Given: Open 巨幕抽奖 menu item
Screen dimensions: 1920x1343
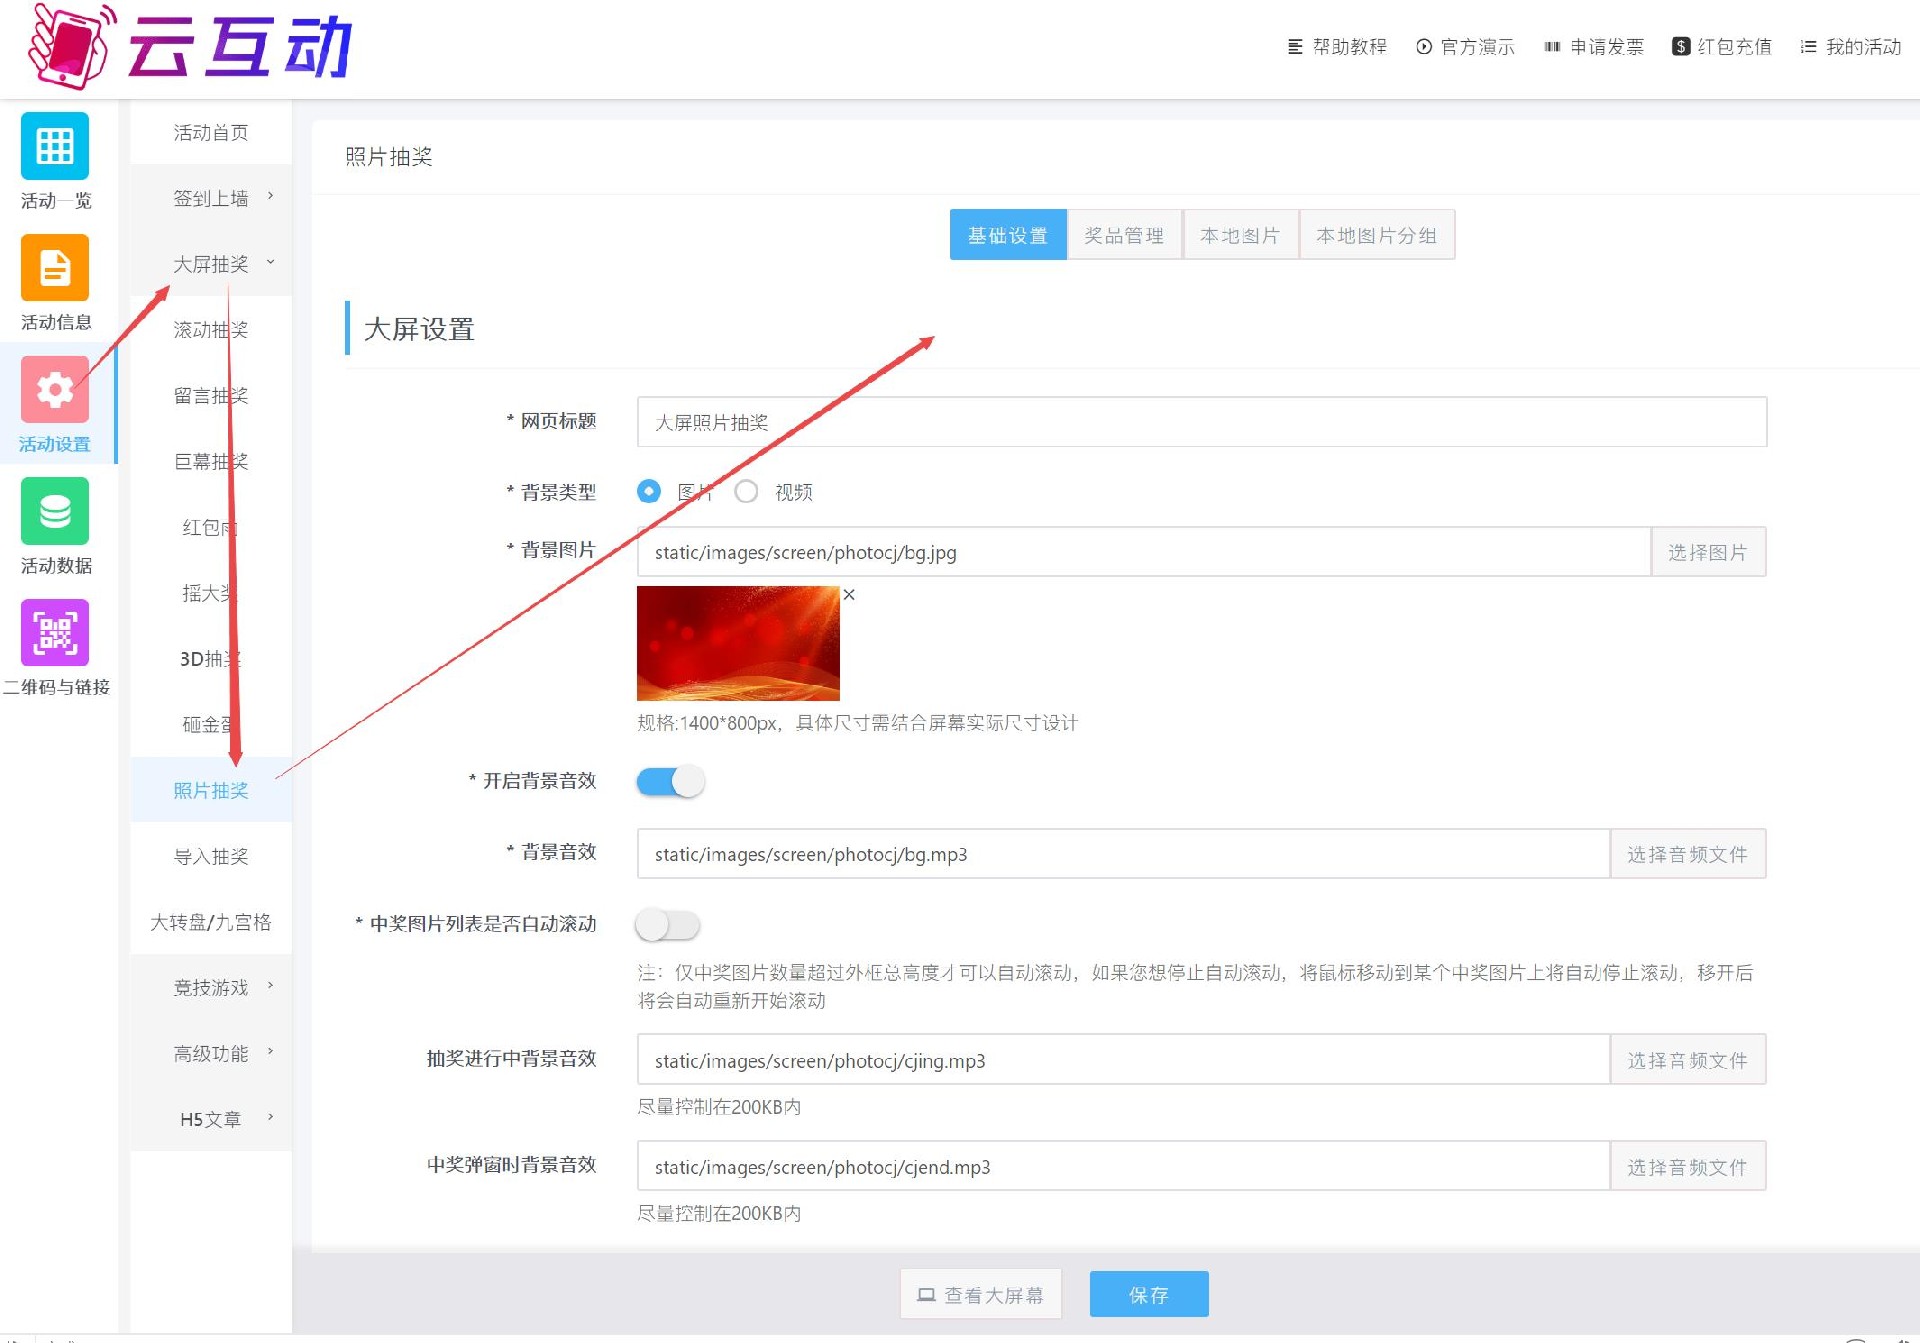Looking at the screenshot, I should coord(211,462).
